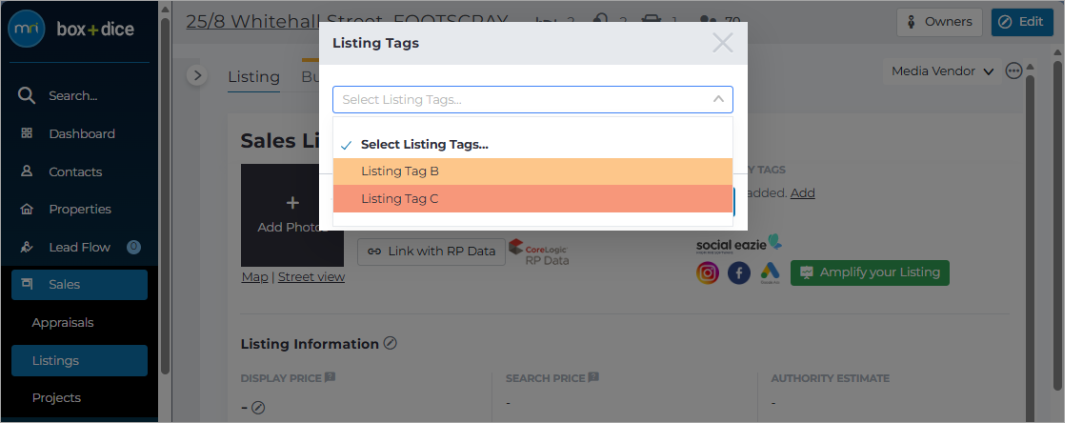This screenshot has height=423, width=1066.
Task: Click the display price edit icon
Action: tap(258, 408)
